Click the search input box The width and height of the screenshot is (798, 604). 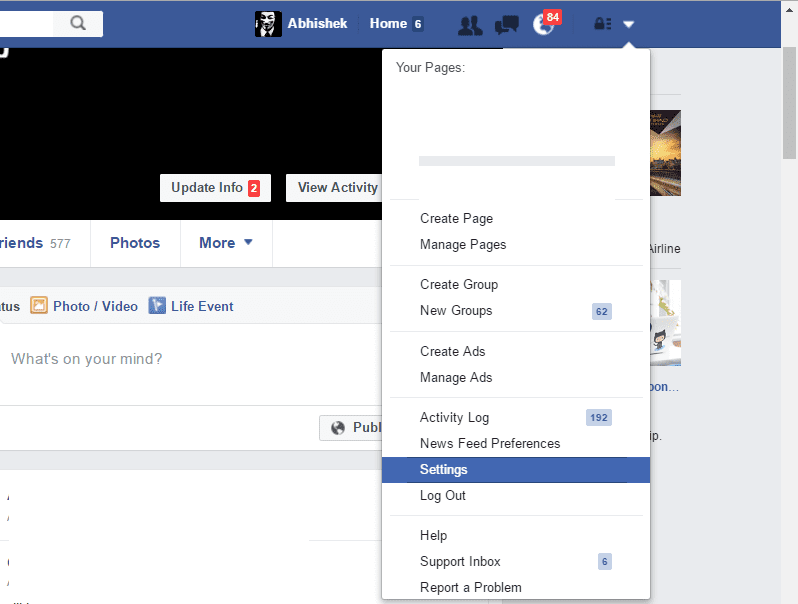(26, 23)
